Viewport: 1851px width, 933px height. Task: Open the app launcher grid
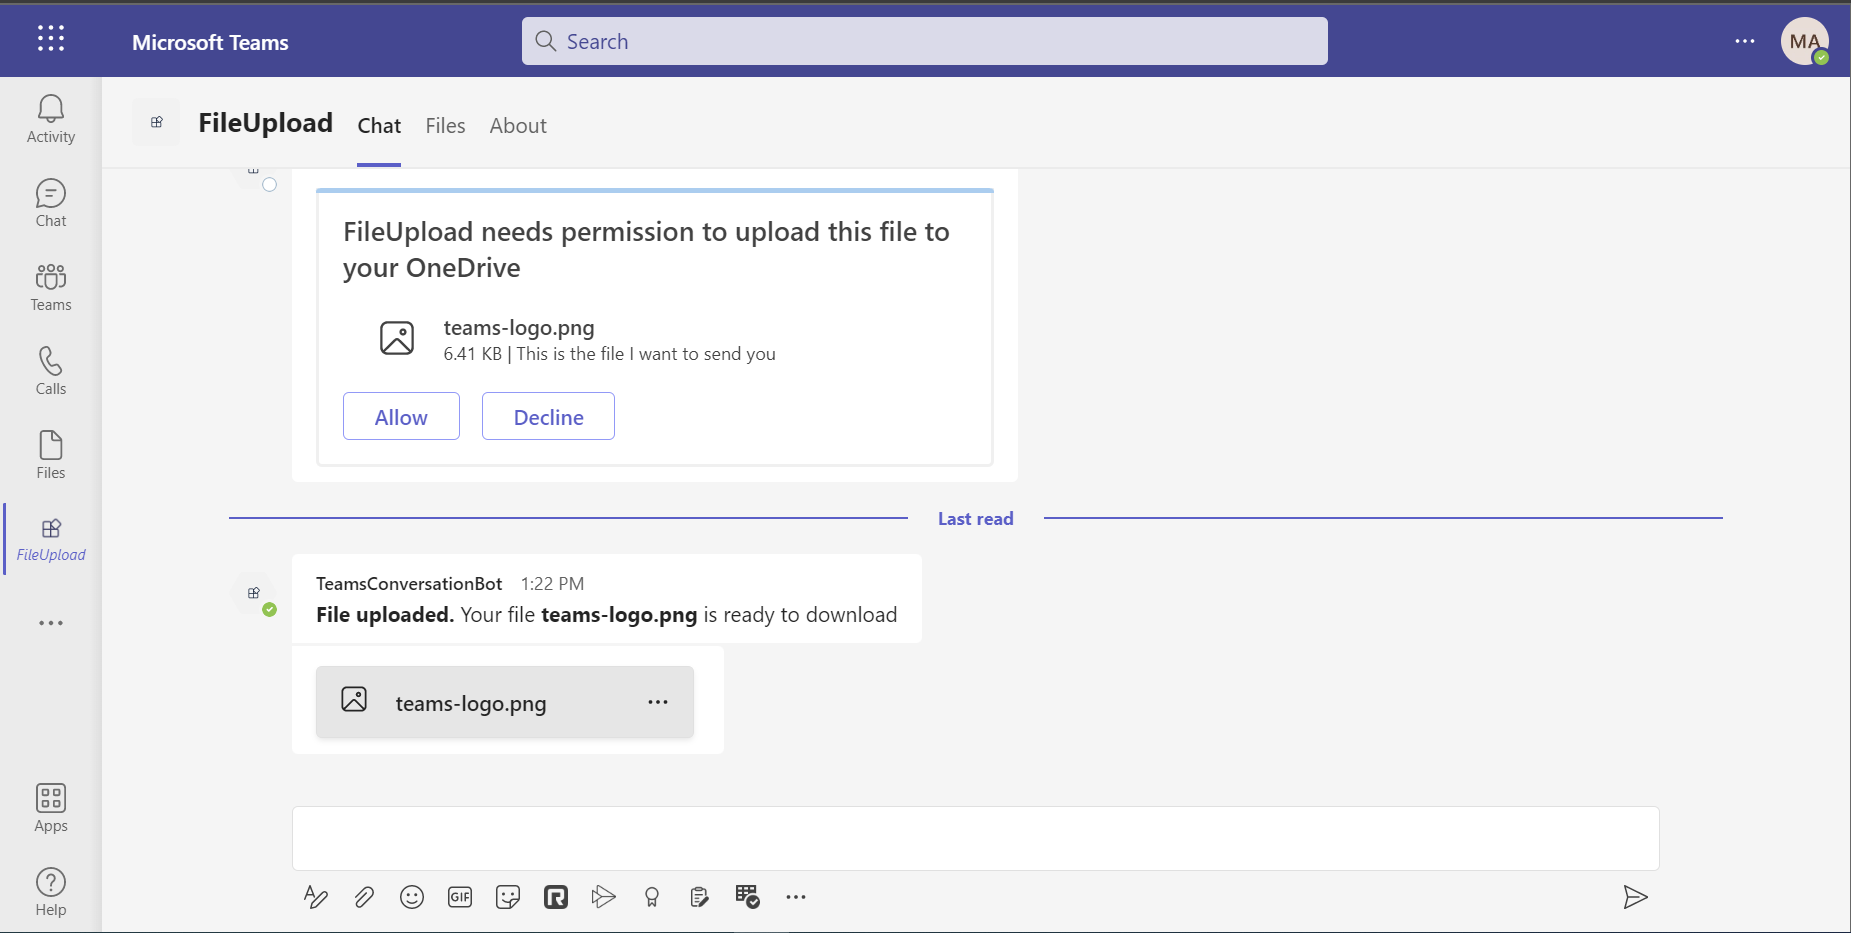pyautogui.click(x=51, y=39)
